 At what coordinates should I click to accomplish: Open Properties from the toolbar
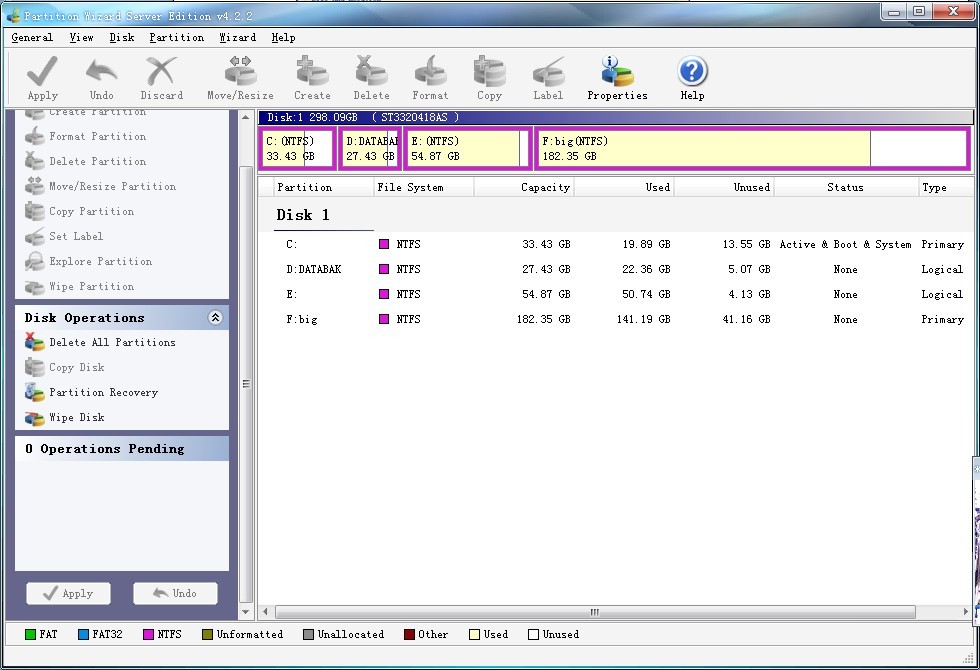[618, 77]
